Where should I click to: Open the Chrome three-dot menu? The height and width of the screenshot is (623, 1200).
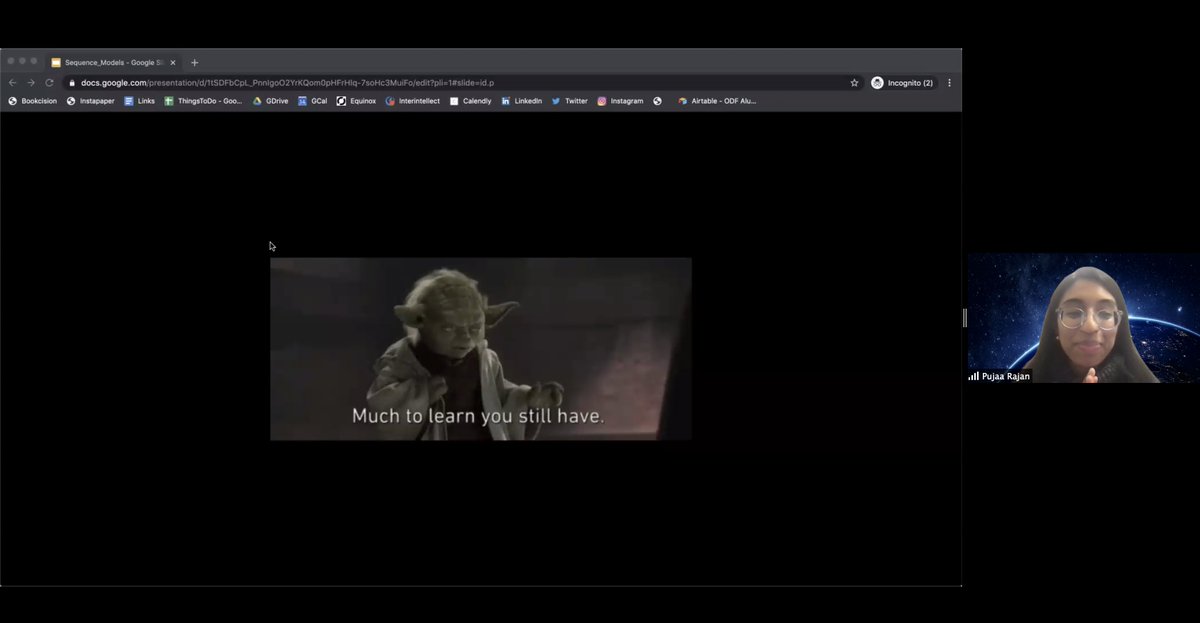(x=949, y=83)
